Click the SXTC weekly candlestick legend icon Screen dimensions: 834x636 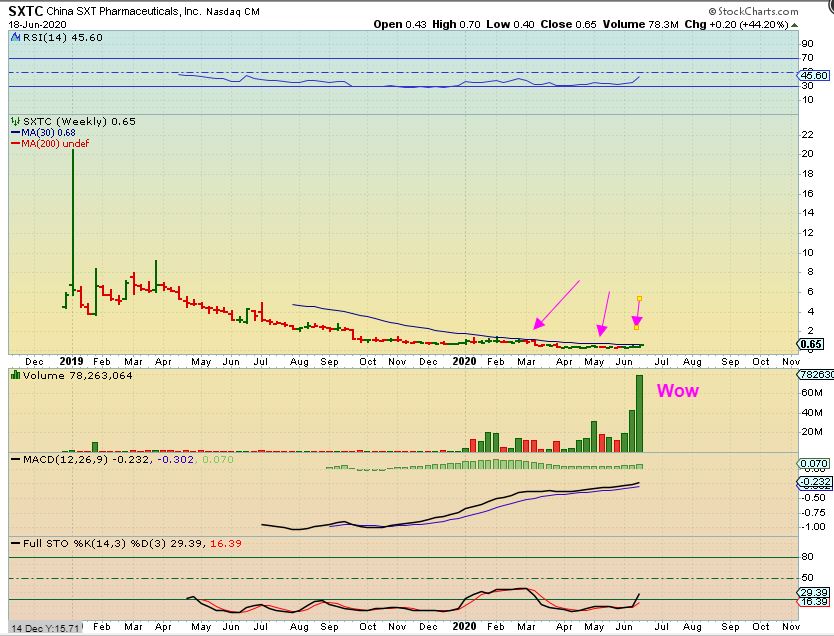14,121
